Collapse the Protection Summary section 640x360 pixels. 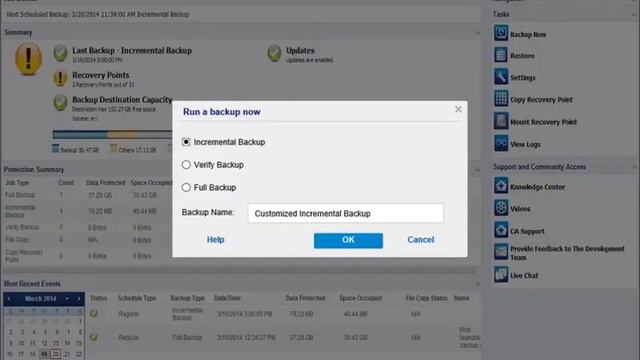(x=477, y=169)
